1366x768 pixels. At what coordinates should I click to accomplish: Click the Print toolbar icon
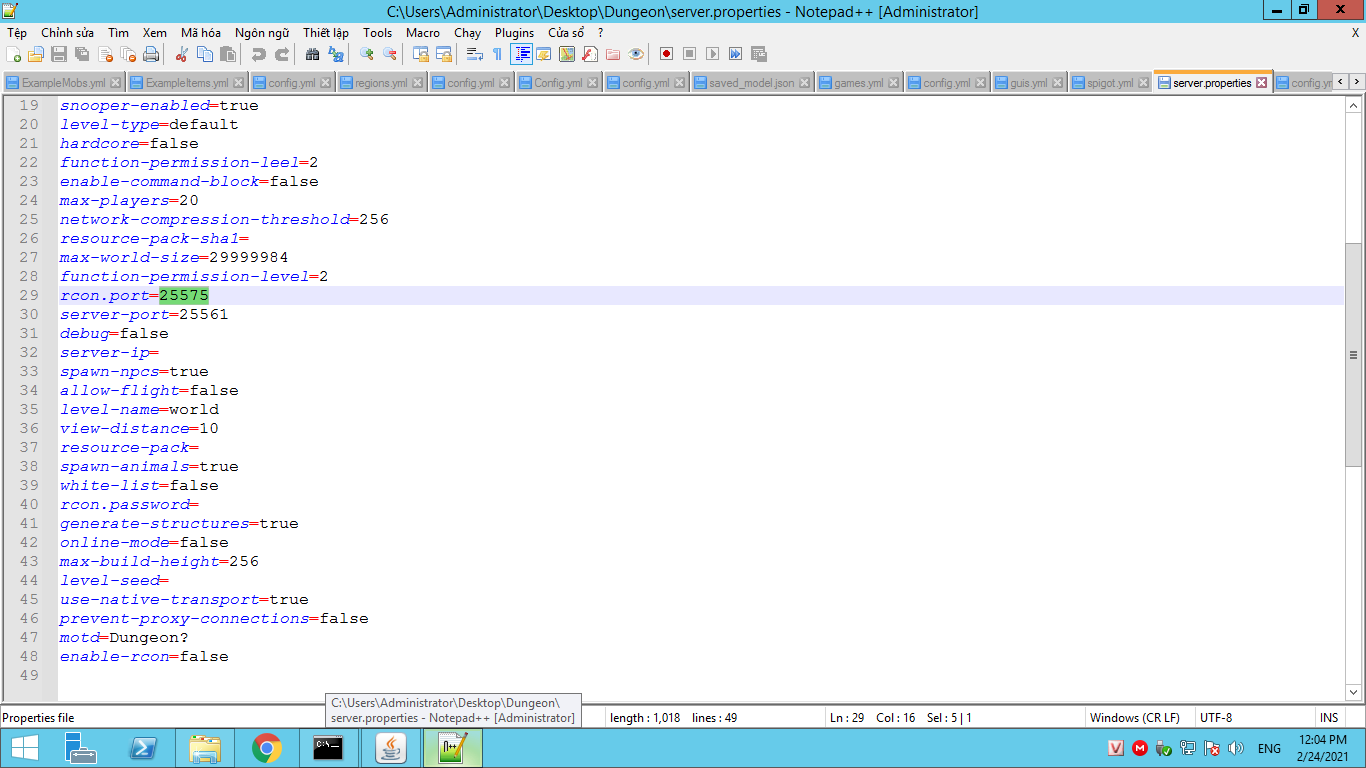click(x=151, y=54)
